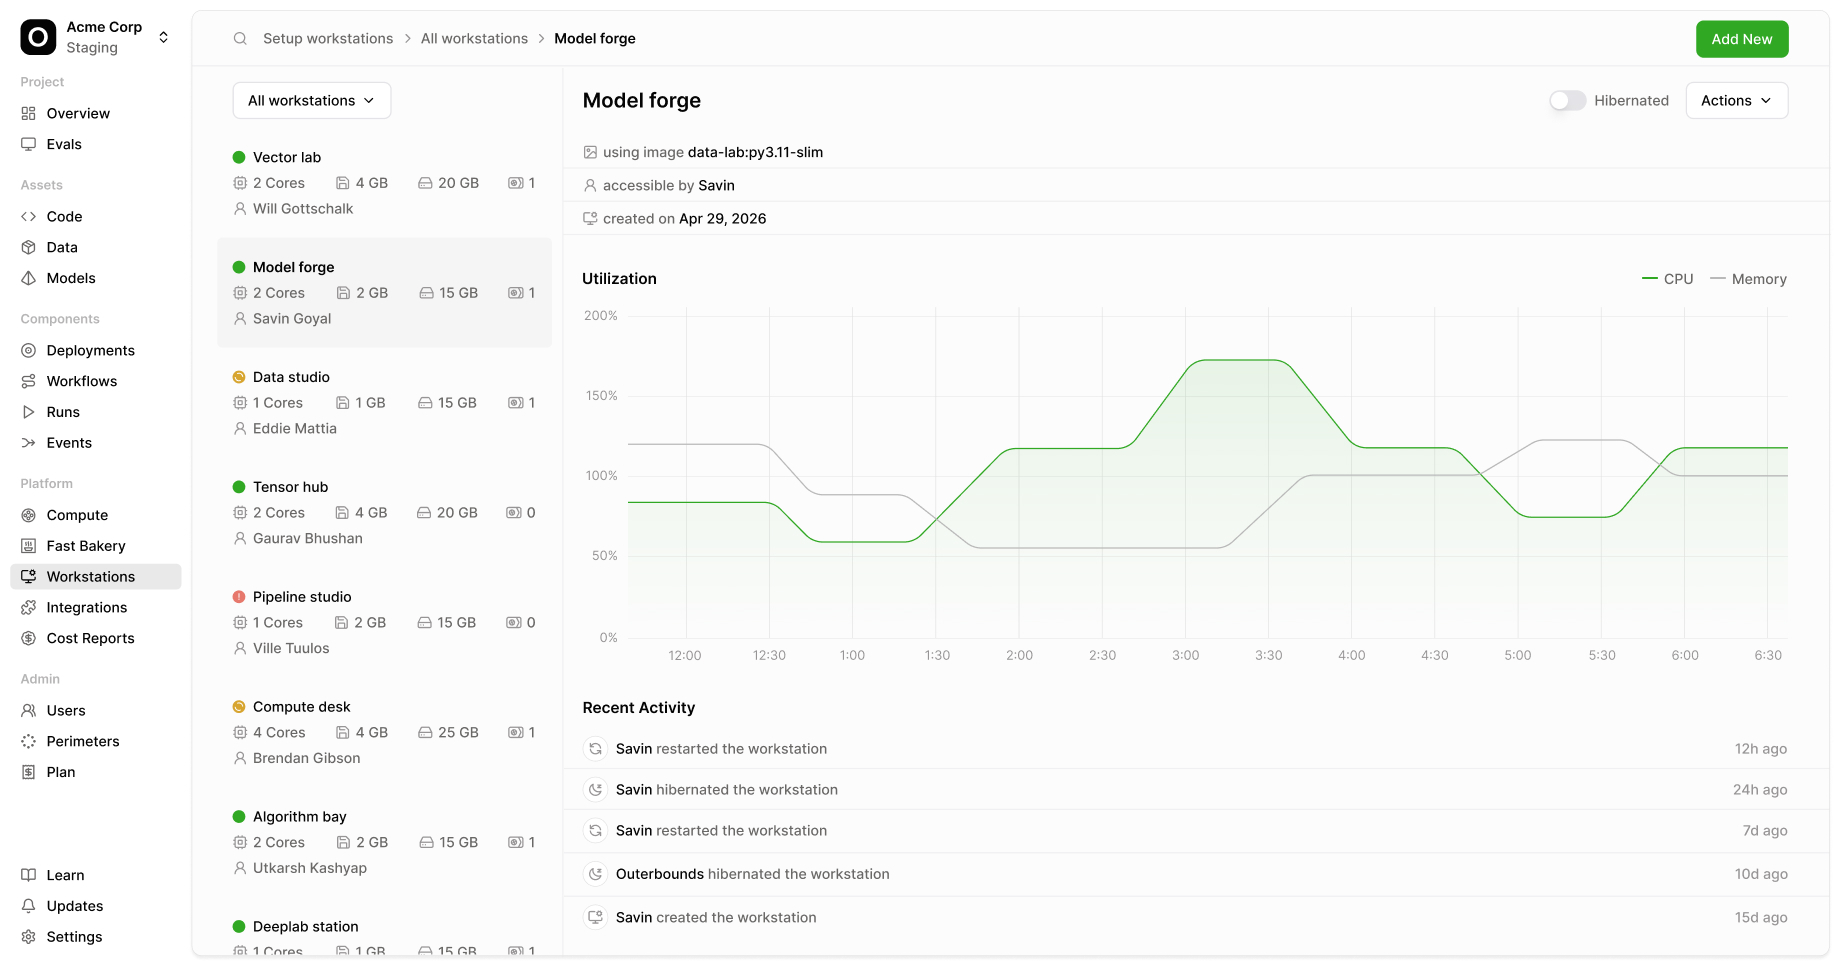The image size is (1840, 966).
Task: Click the 3:00 time label on chart axis
Action: tap(1185, 655)
